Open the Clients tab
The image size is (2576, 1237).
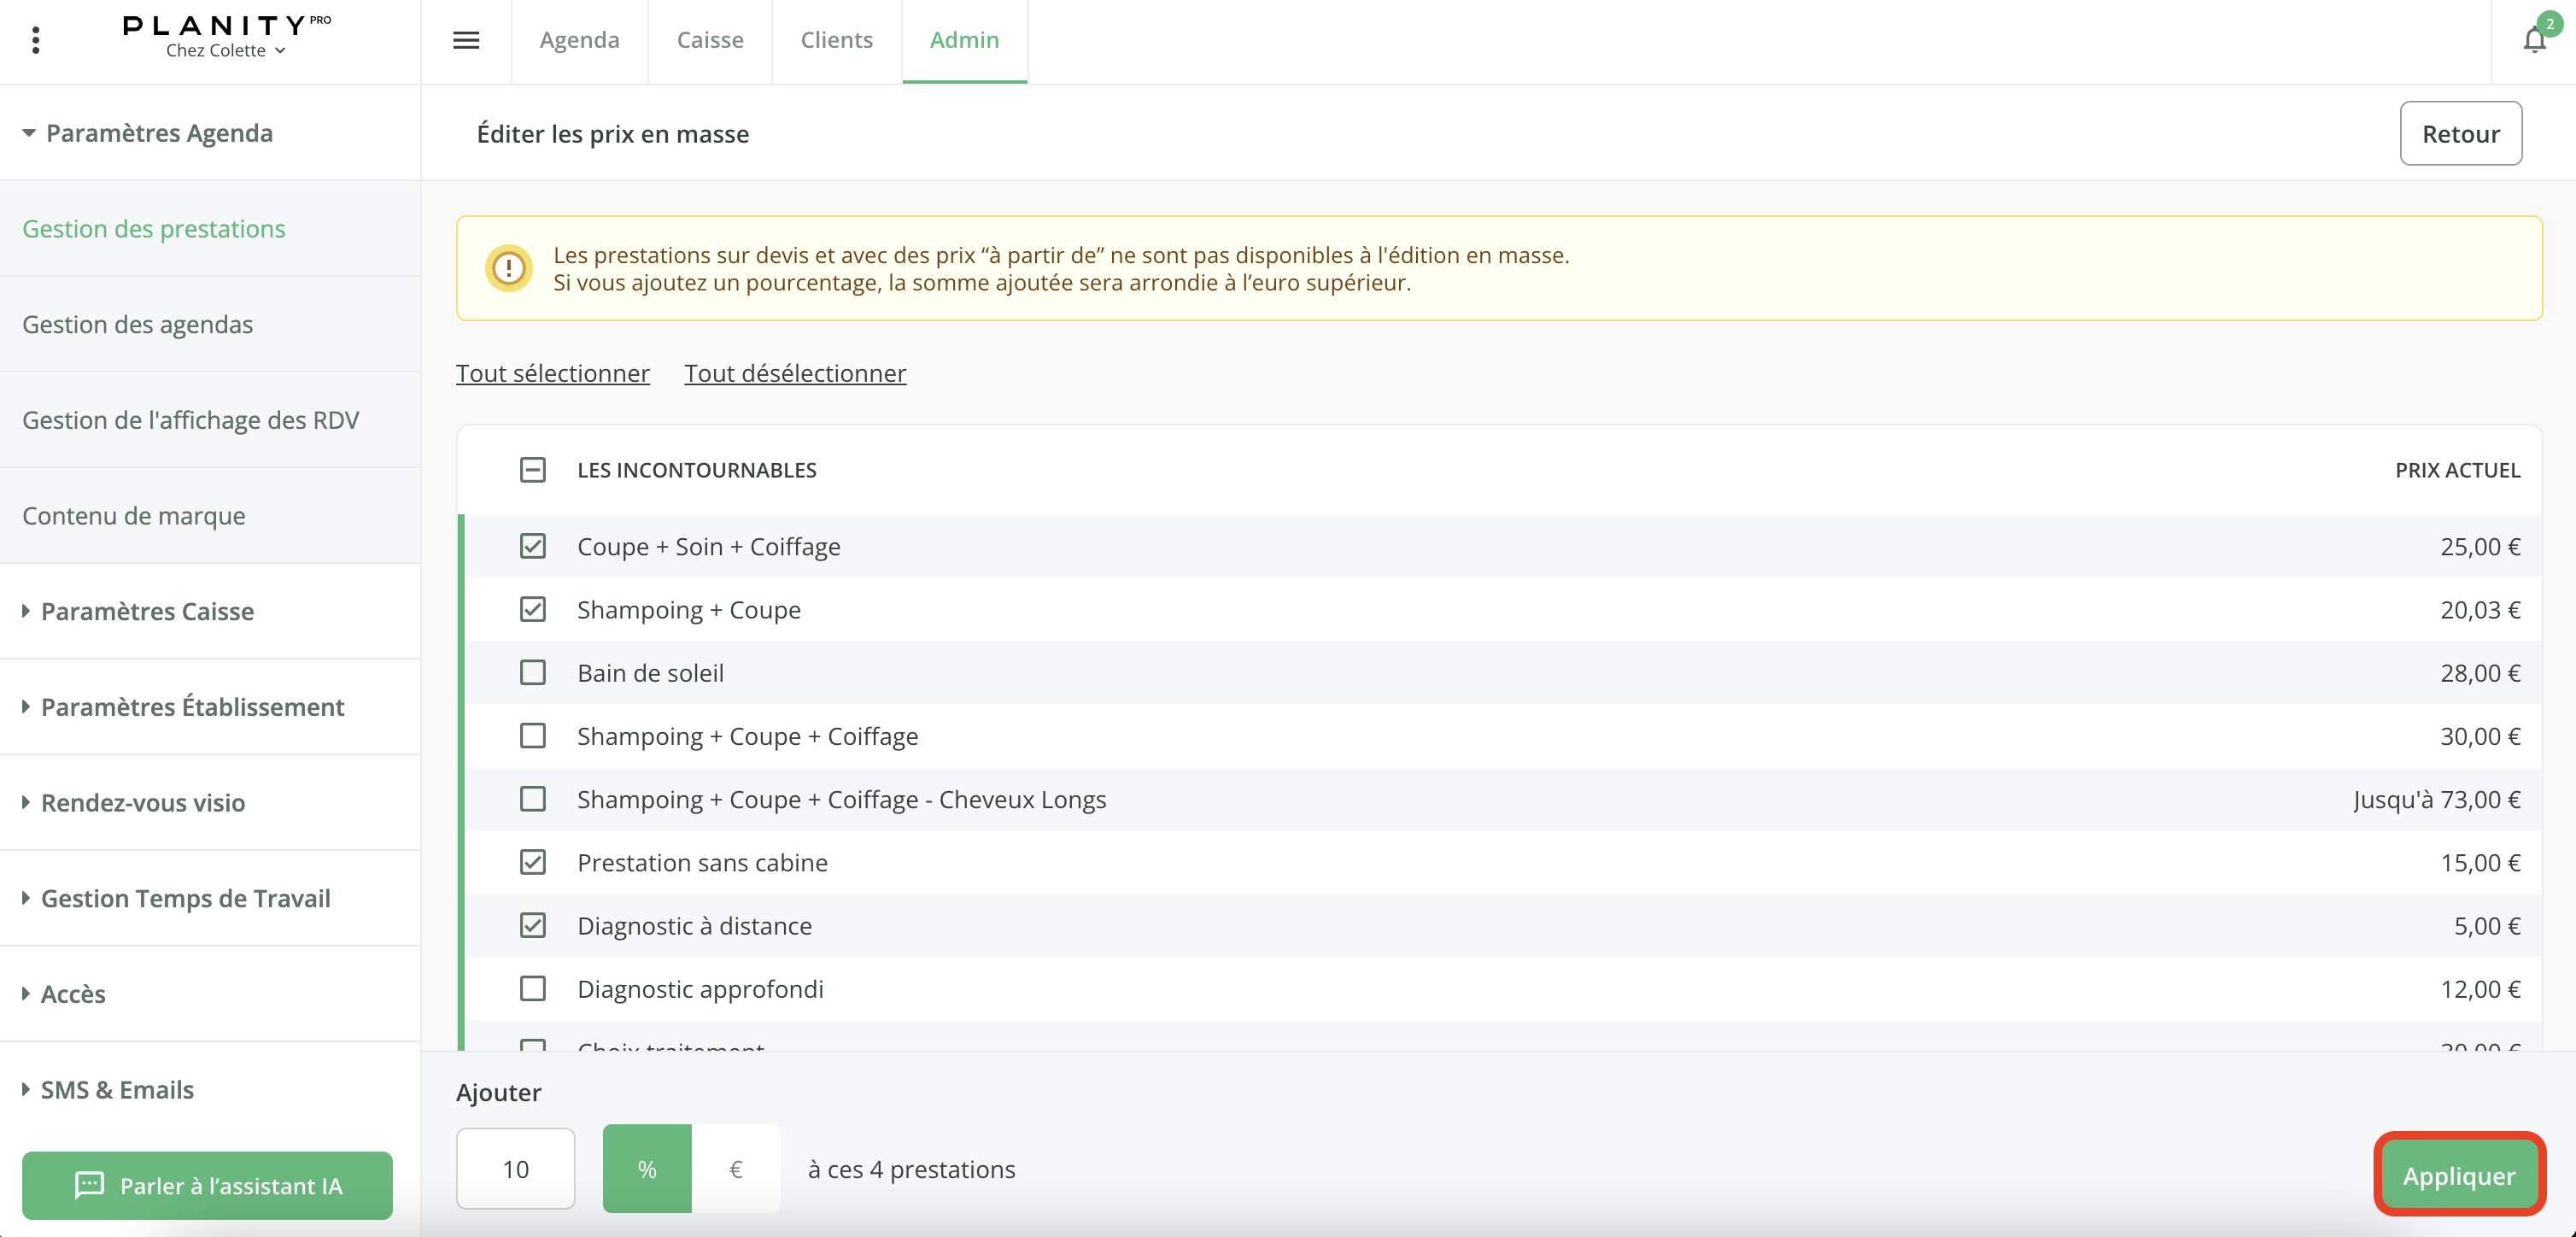(836, 40)
